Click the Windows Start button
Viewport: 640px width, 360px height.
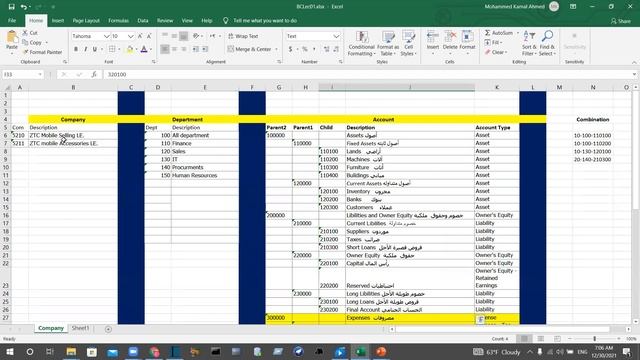coord(10,351)
